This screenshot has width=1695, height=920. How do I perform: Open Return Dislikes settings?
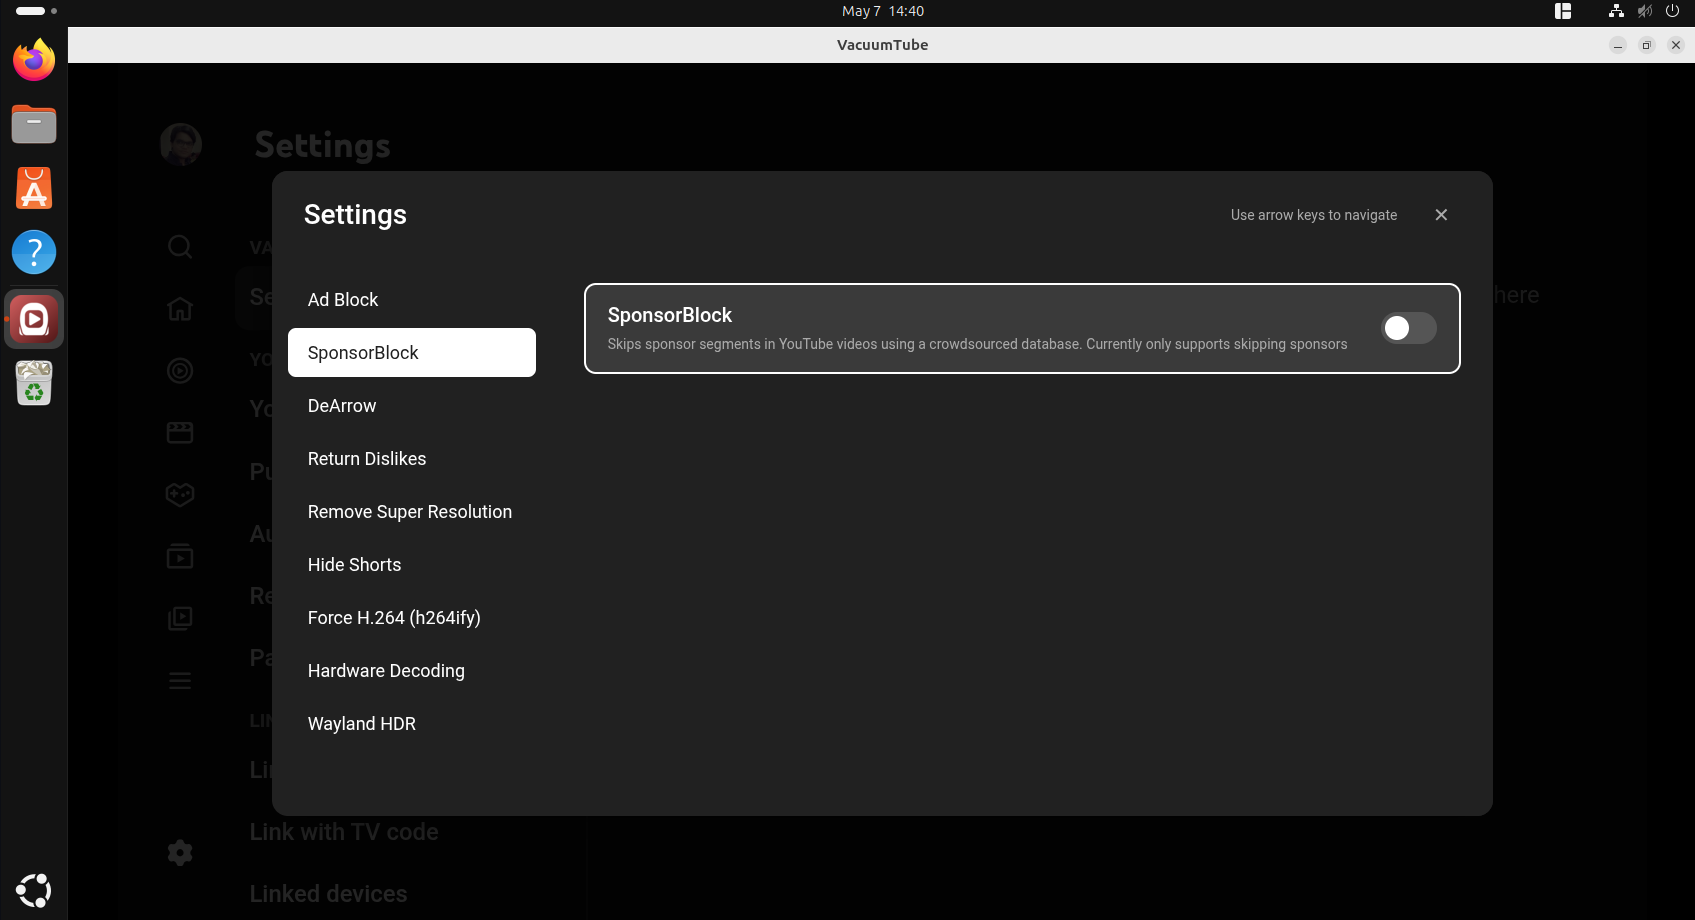pos(412,459)
